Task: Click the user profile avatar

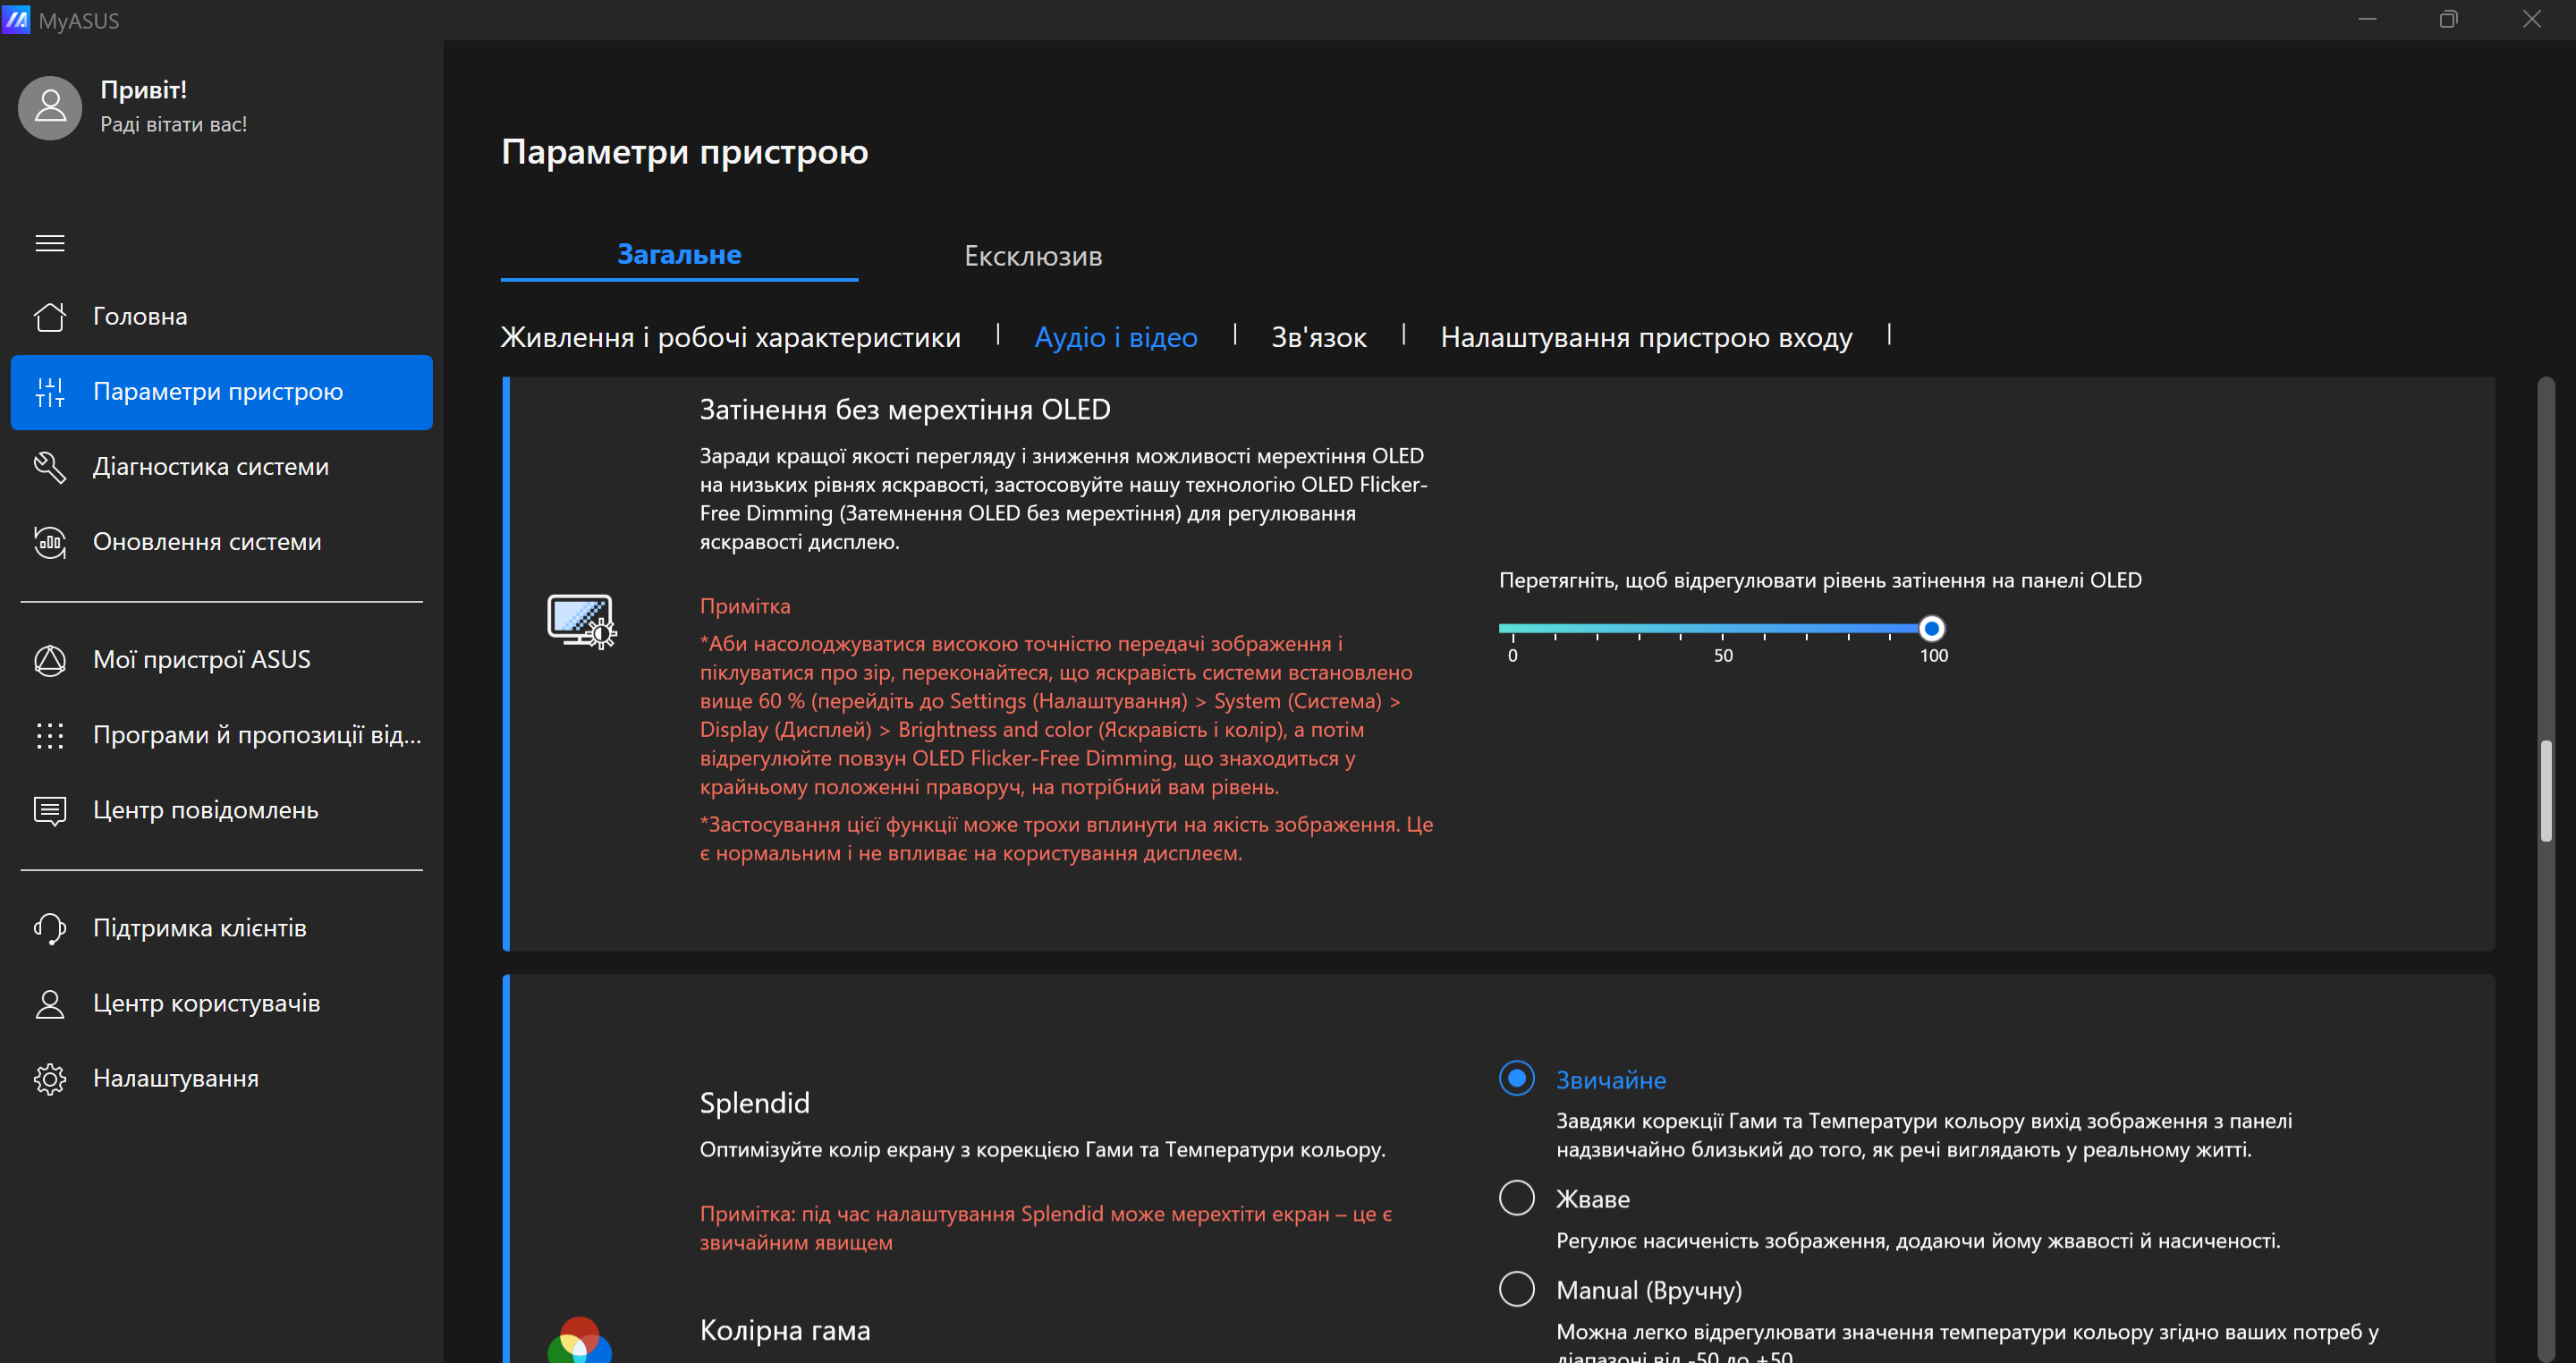Action: click(50, 108)
